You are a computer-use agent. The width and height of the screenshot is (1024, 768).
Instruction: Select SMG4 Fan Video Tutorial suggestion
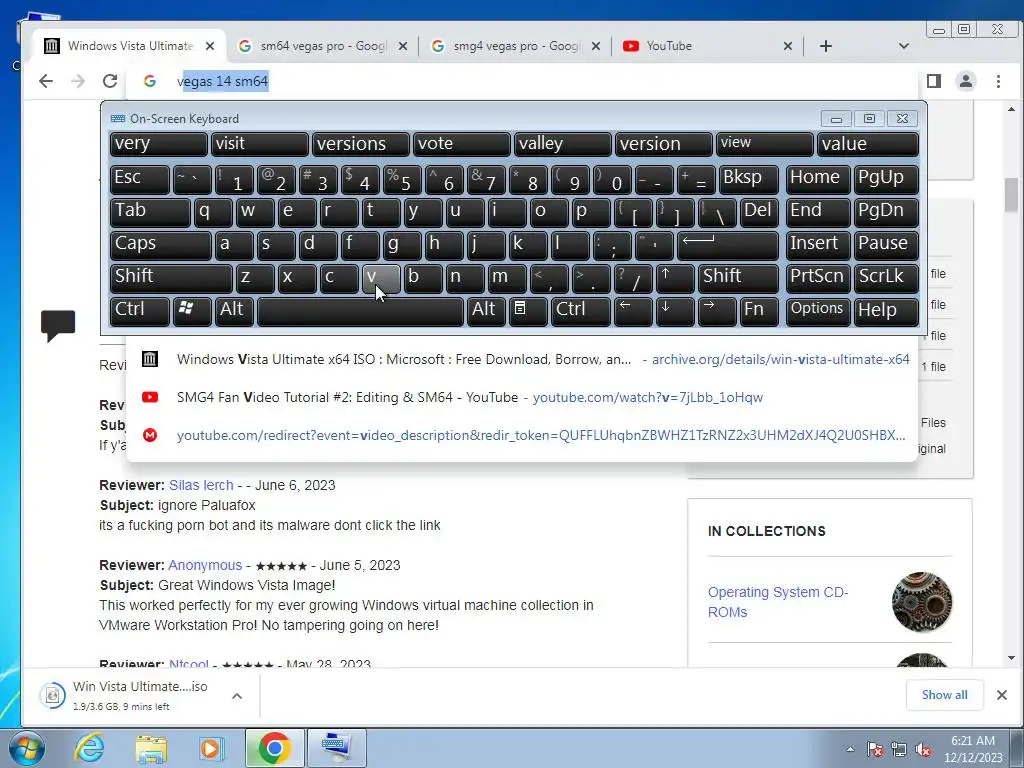click(x=522, y=397)
